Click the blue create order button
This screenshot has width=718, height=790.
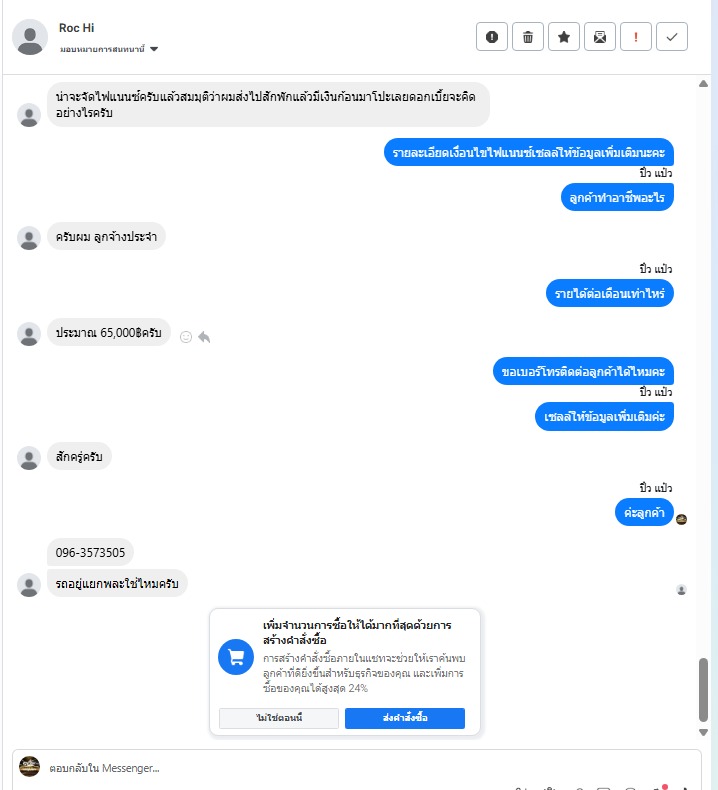405,718
